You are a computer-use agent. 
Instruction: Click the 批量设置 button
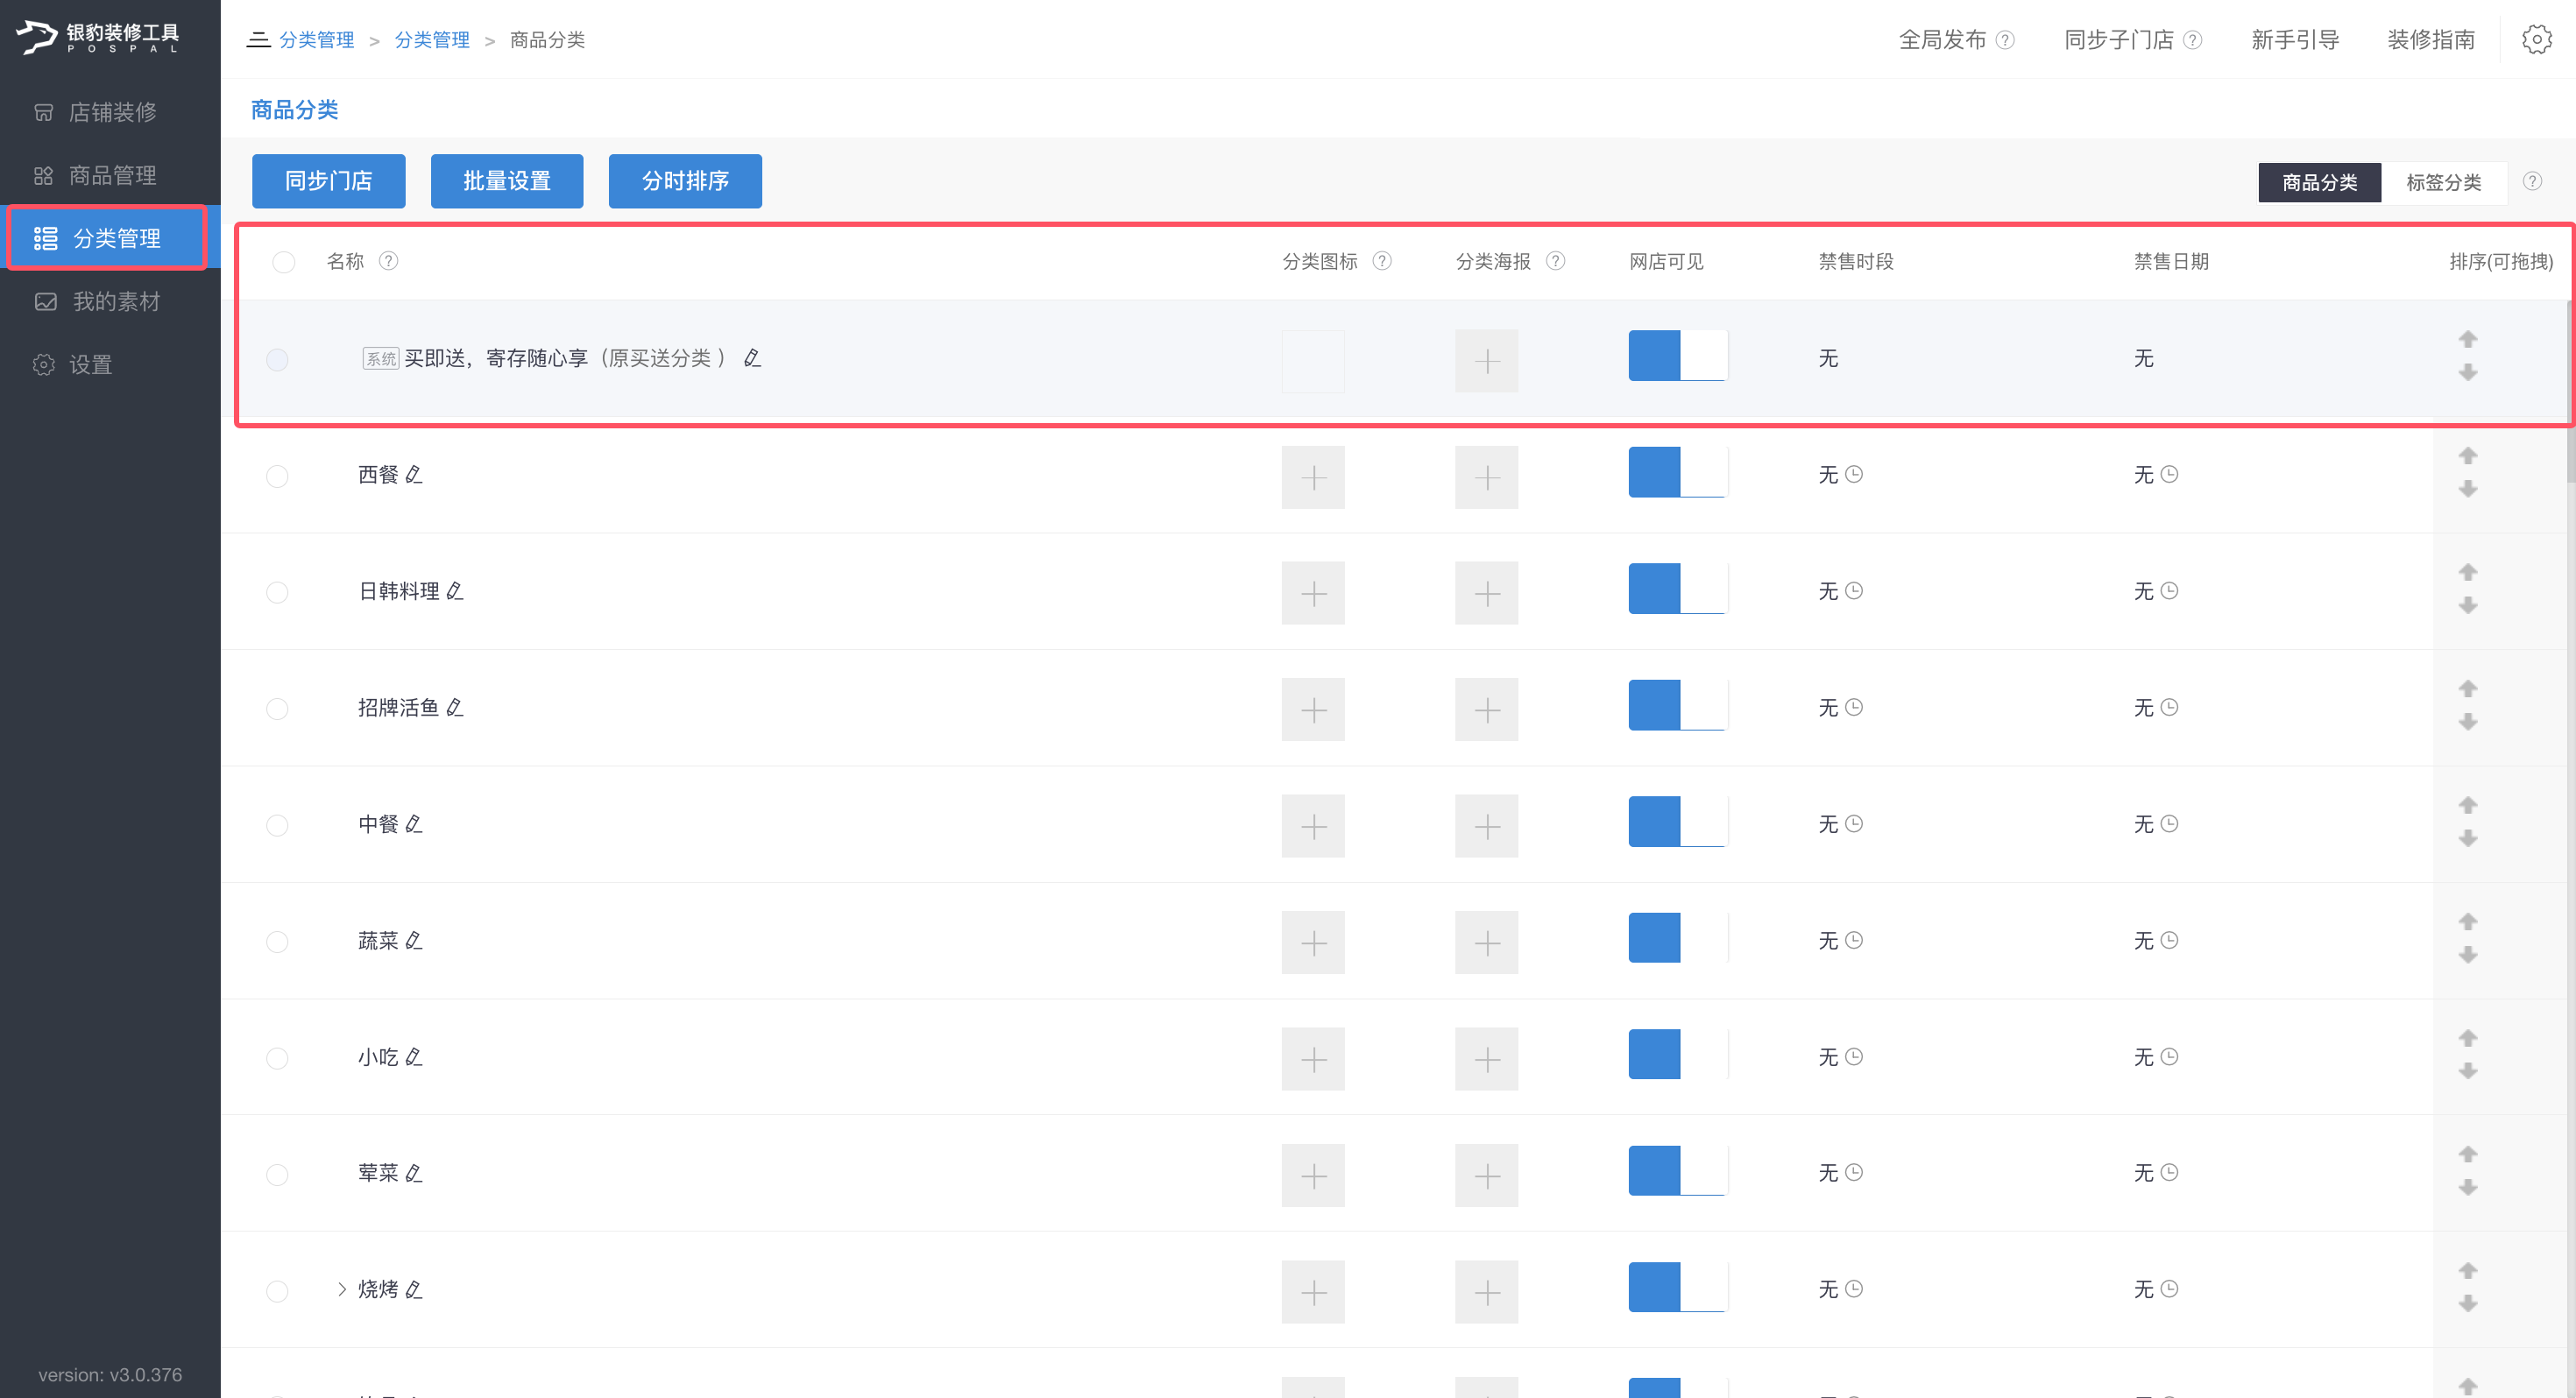pos(507,181)
